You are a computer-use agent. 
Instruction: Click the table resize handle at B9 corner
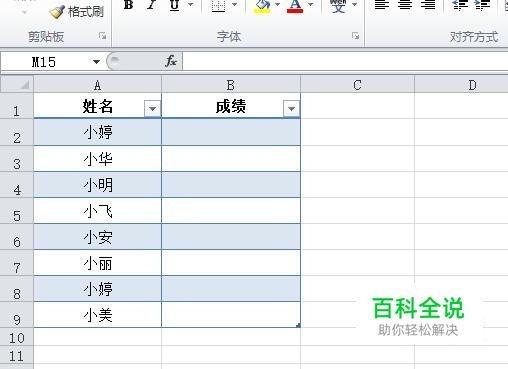[x=298, y=325]
